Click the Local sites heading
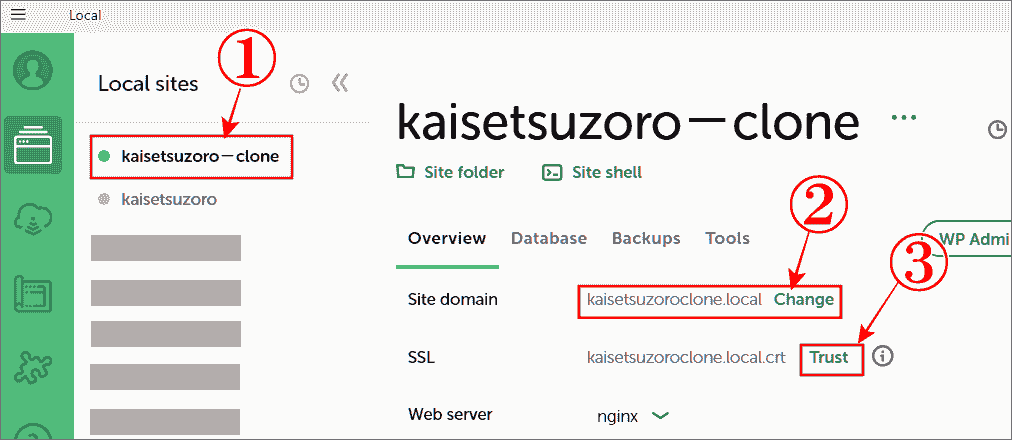This screenshot has height=440, width=1012. click(x=148, y=83)
